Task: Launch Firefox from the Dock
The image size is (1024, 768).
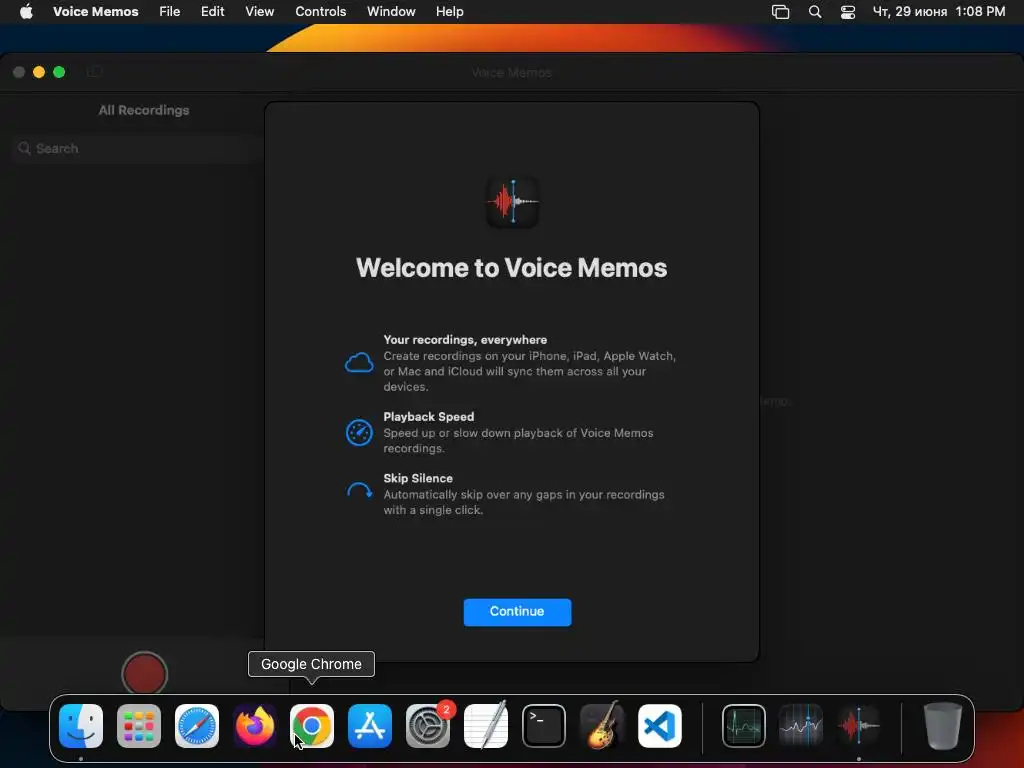Action: point(255,726)
